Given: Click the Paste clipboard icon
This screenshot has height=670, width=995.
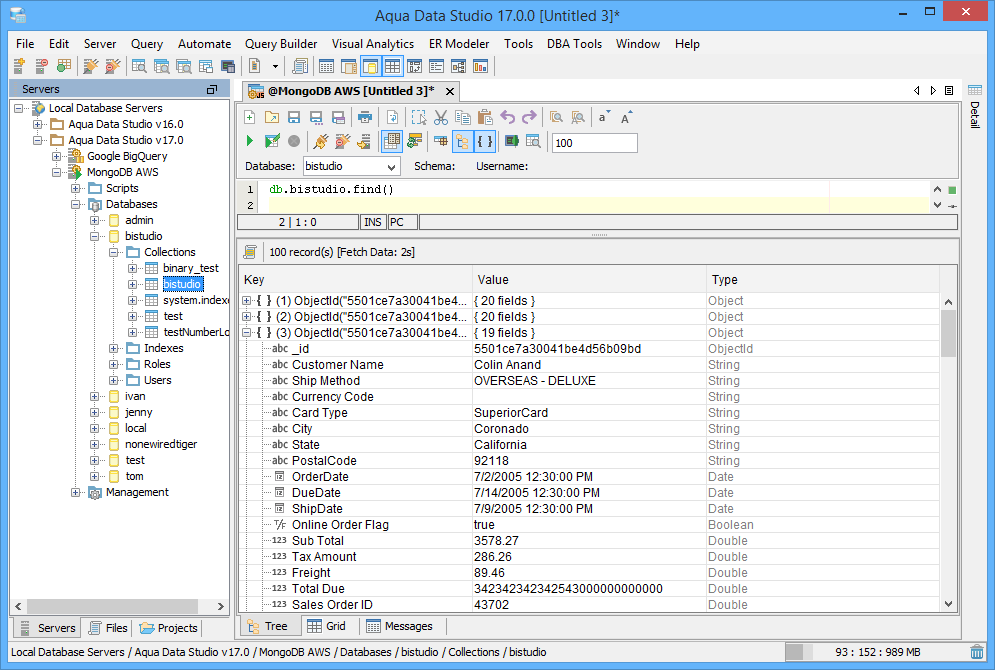Looking at the screenshot, I should 485,117.
